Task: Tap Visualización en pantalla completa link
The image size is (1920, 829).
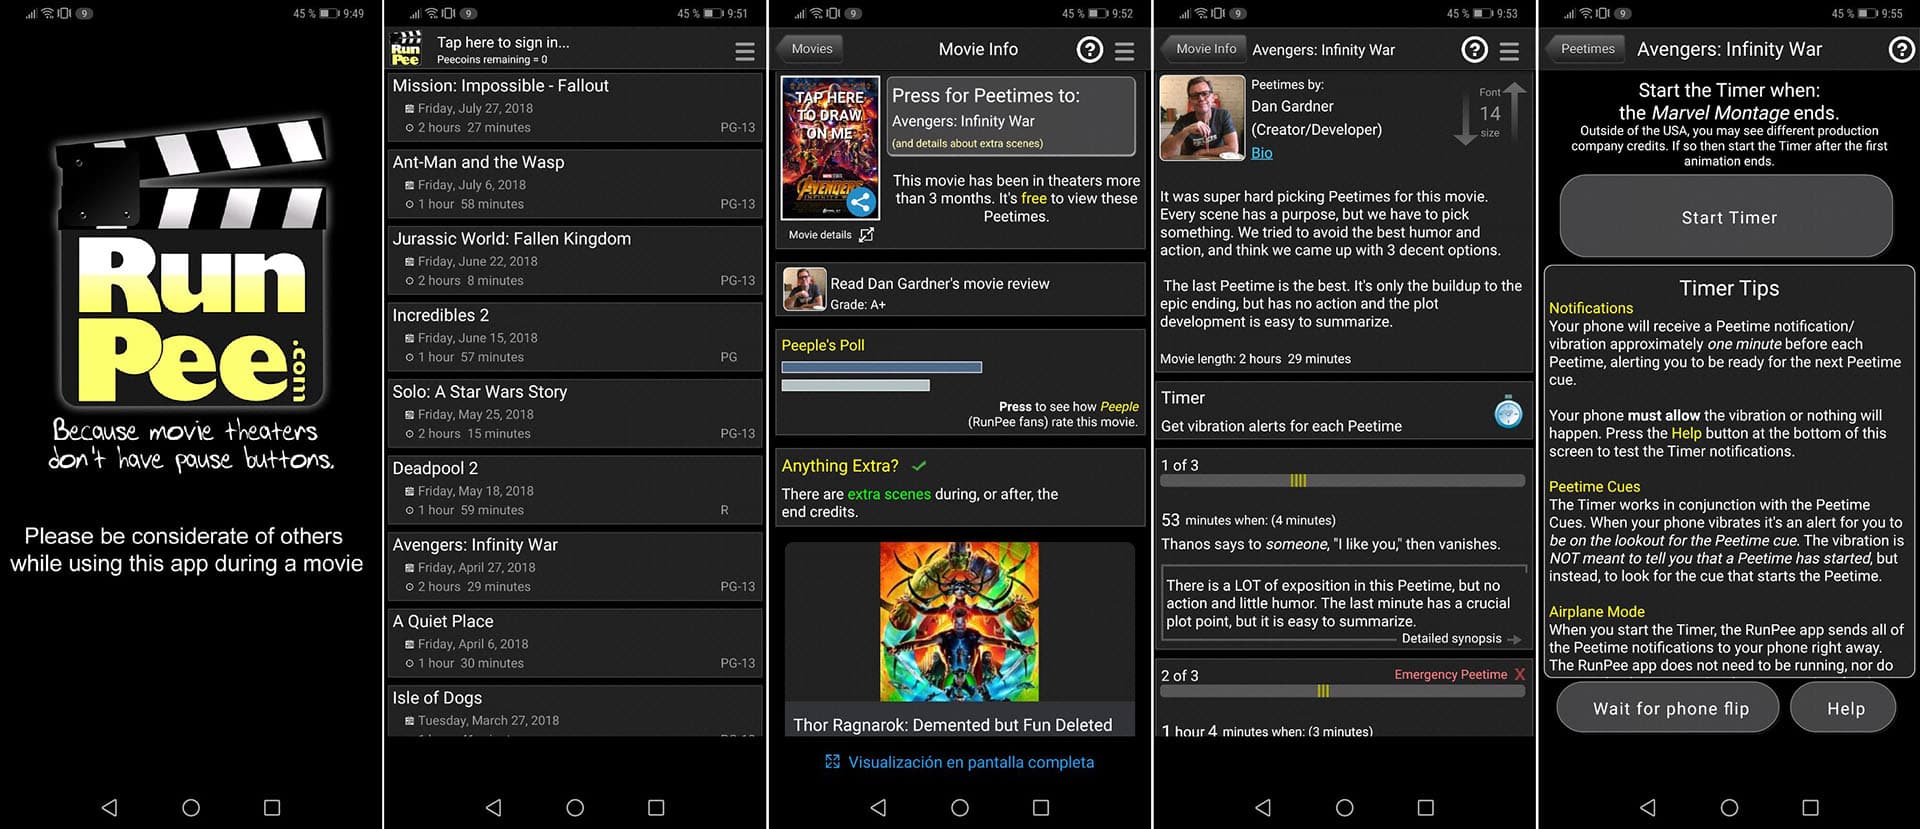Action: pyautogui.click(x=971, y=762)
